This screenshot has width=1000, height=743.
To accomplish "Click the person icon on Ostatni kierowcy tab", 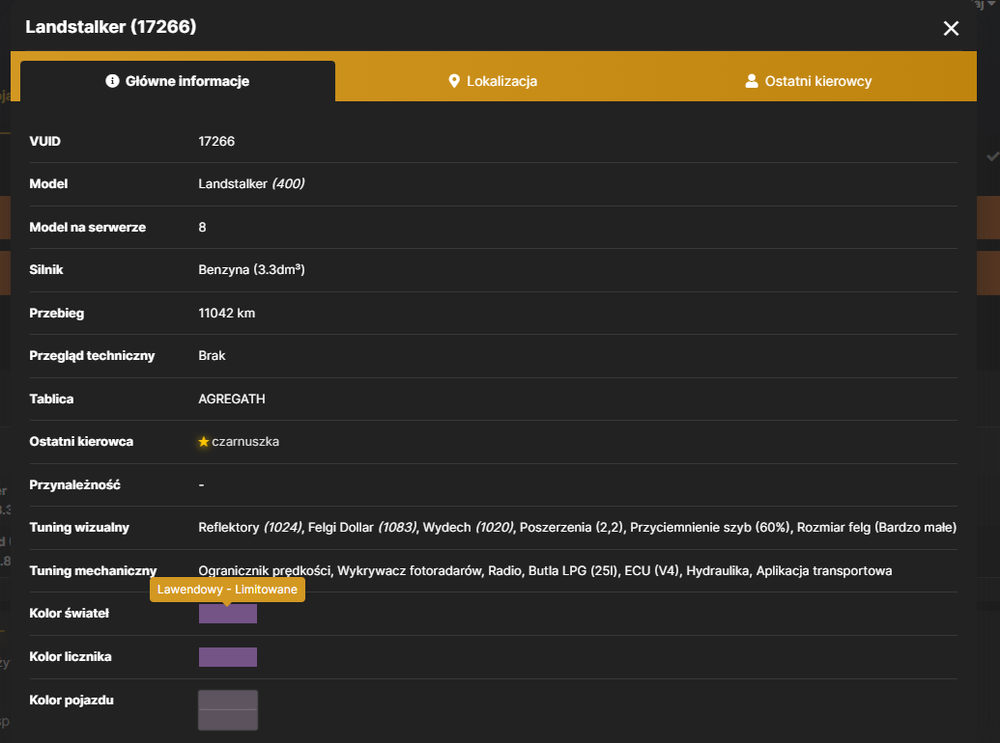I will pos(751,81).
